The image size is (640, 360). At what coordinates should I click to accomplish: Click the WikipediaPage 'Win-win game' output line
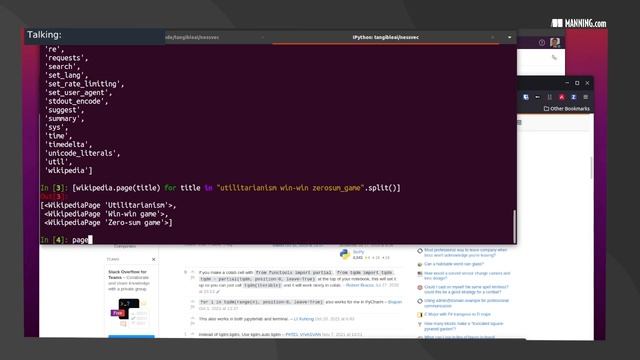coord(106,214)
